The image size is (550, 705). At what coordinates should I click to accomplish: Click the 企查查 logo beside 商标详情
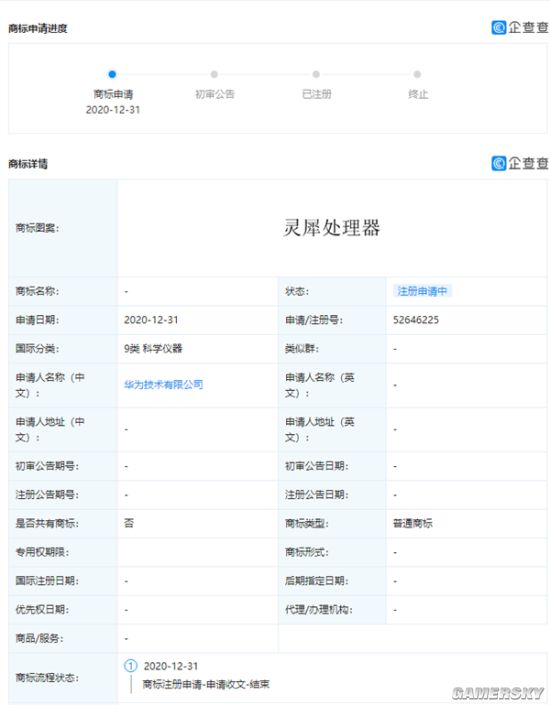(x=520, y=163)
